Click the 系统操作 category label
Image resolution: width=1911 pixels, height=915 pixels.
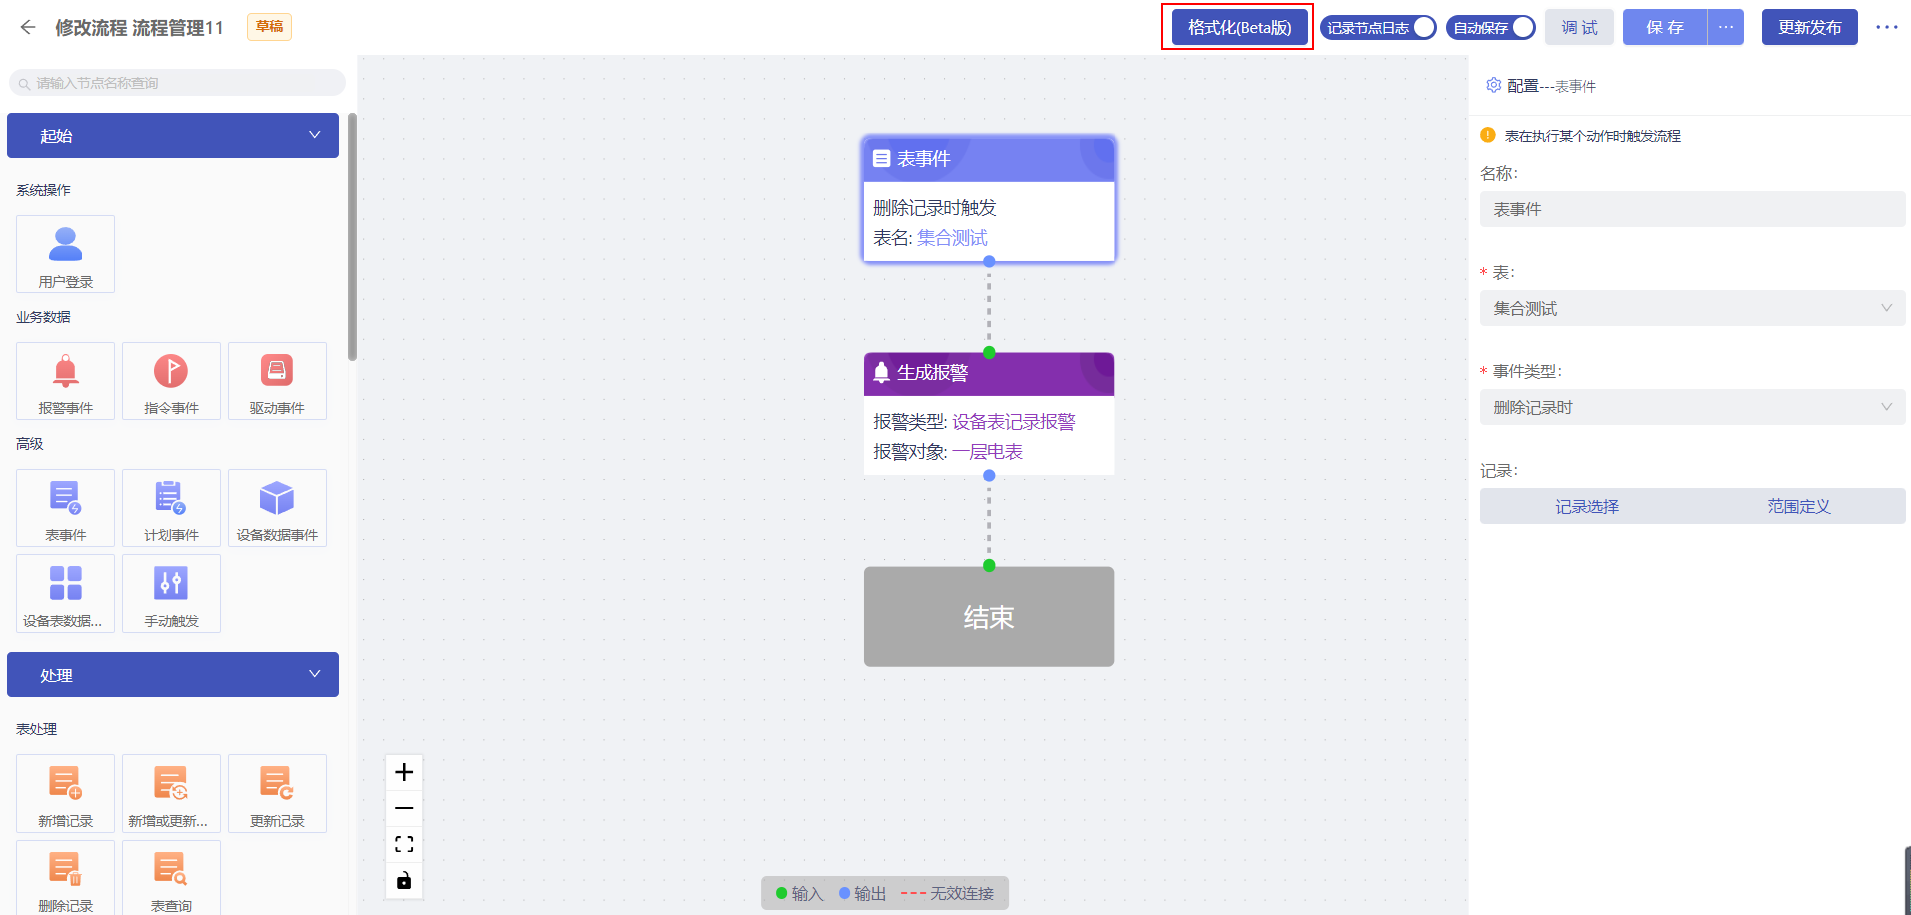(43, 190)
